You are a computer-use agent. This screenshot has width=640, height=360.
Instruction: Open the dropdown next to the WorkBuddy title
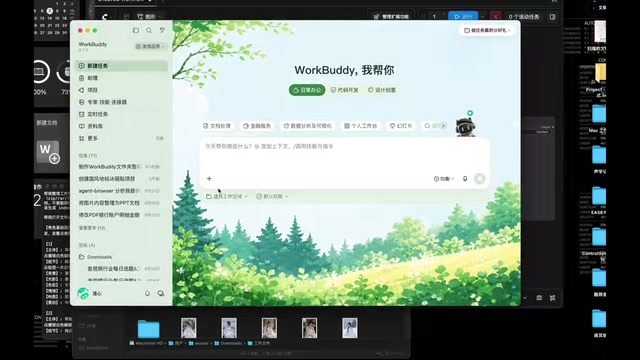click(x=150, y=46)
